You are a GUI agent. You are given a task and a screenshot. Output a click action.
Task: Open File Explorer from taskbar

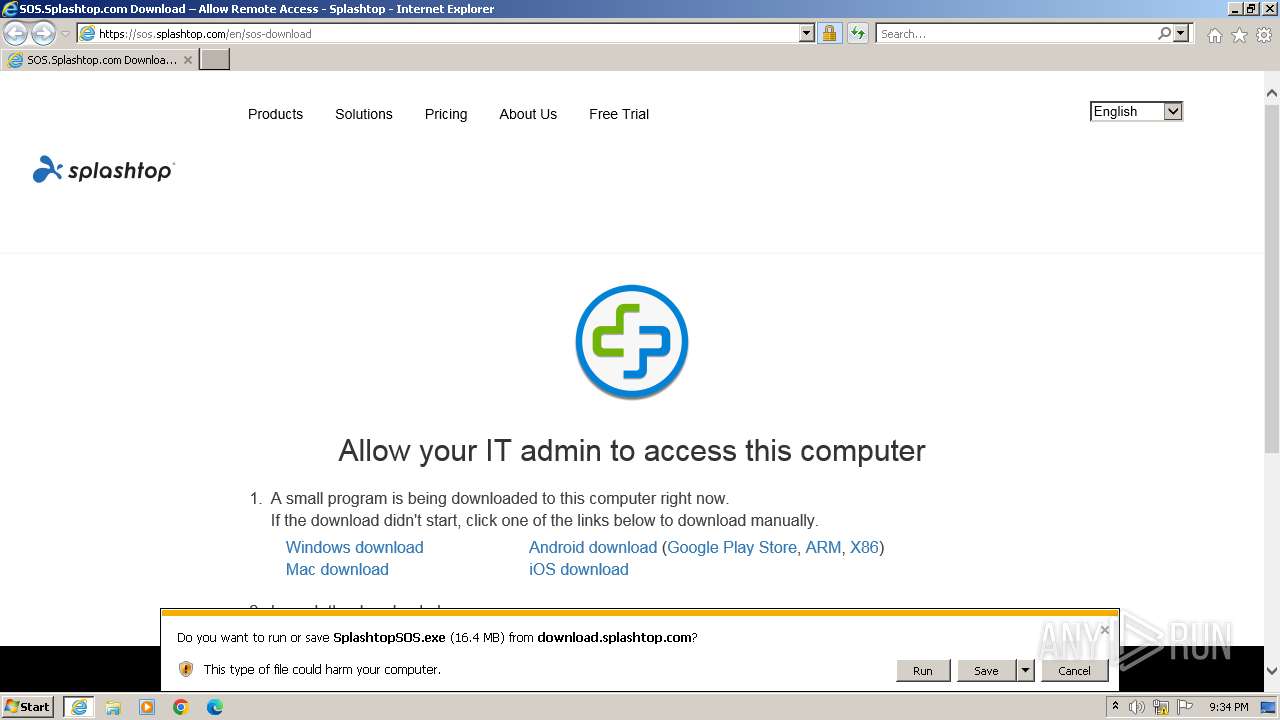click(113, 707)
